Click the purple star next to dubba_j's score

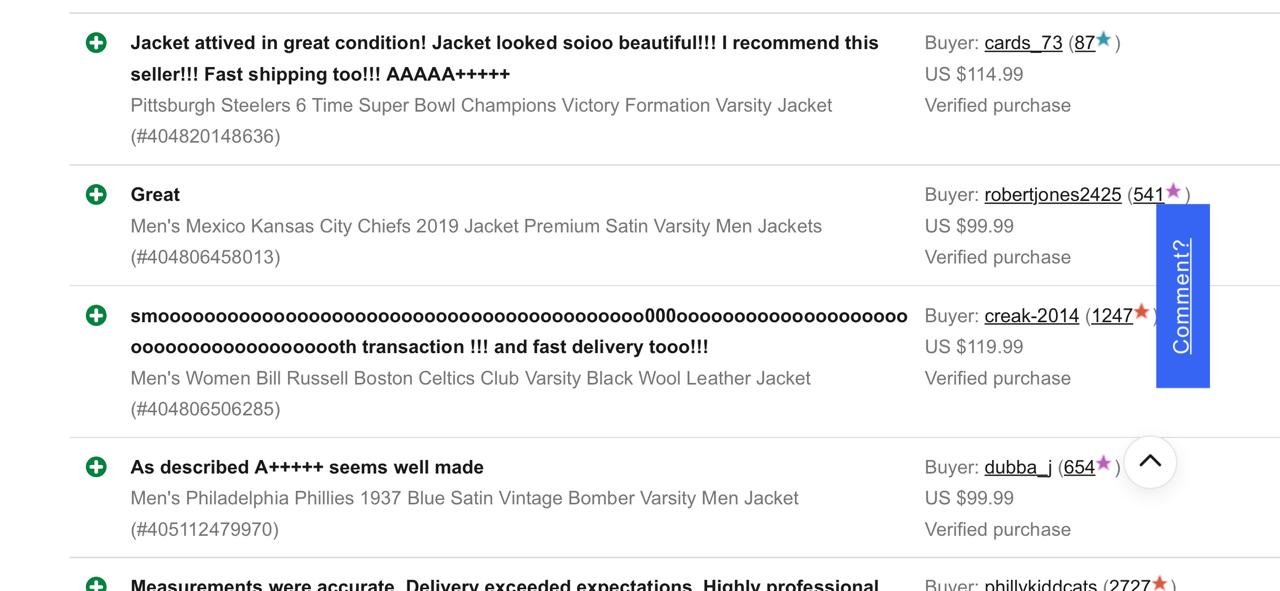click(1101, 462)
